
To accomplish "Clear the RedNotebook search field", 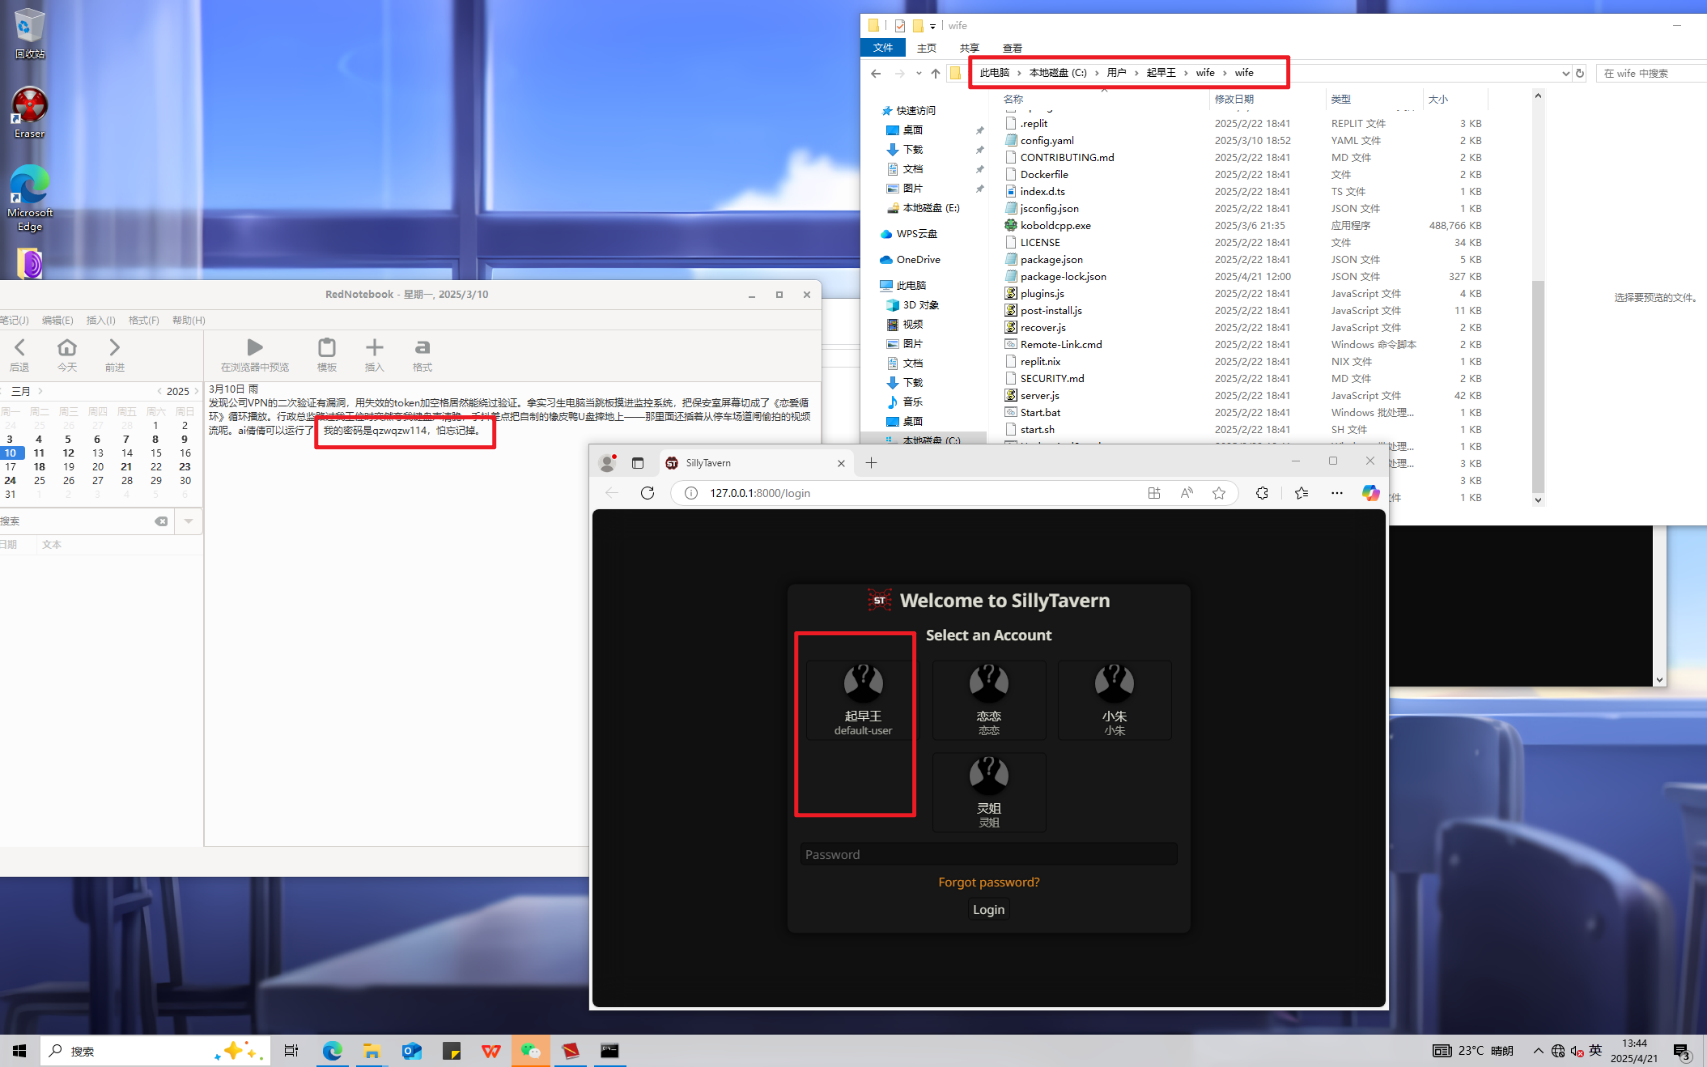I will pyautogui.click(x=161, y=521).
